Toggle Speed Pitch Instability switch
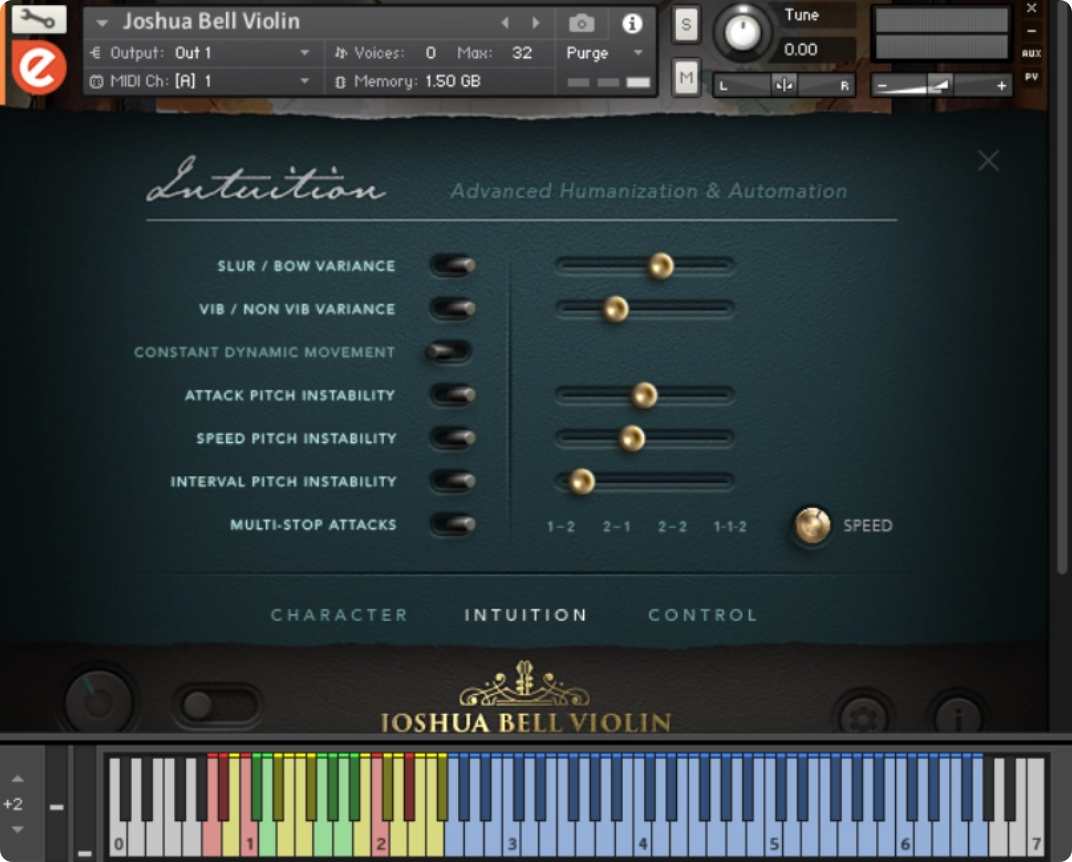This screenshot has height=862, width=1072. [x=453, y=438]
